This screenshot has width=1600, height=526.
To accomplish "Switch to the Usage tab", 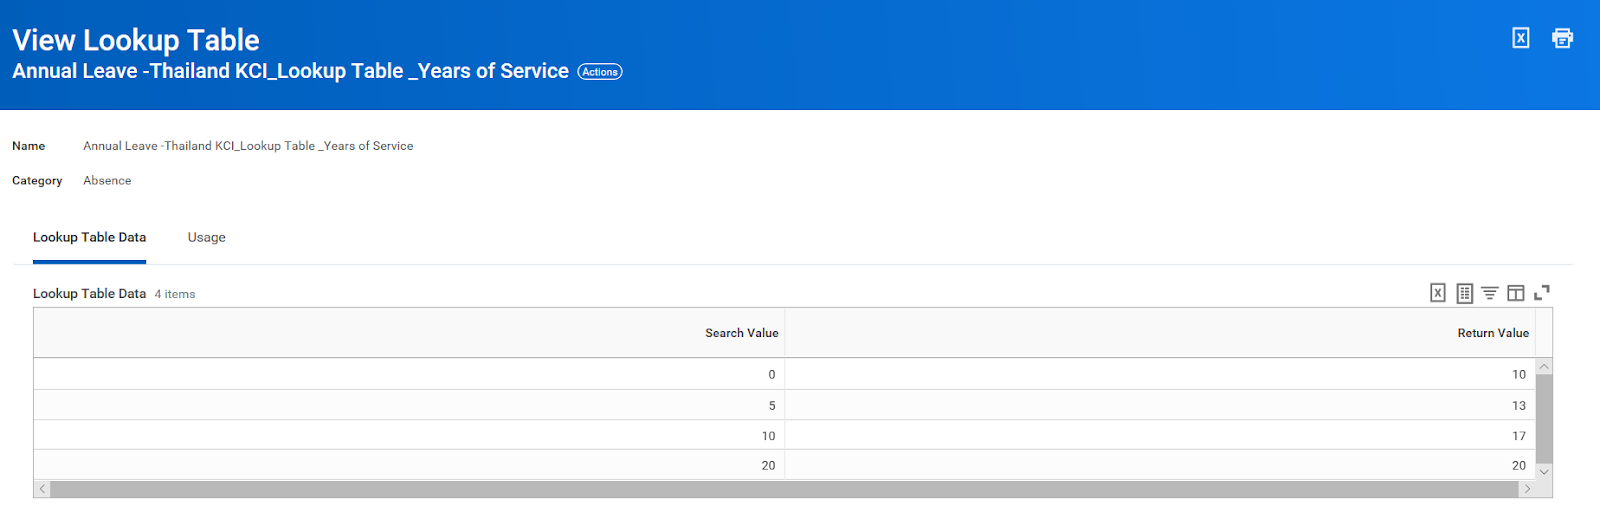I will pos(206,238).
